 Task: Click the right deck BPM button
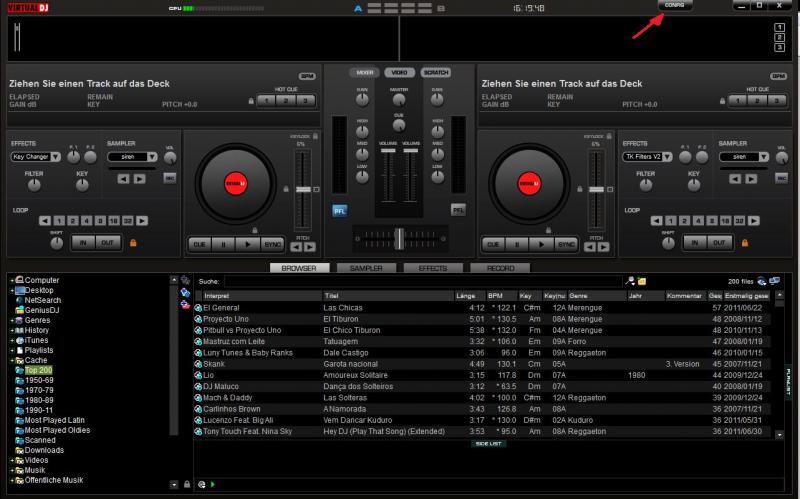tap(779, 76)
